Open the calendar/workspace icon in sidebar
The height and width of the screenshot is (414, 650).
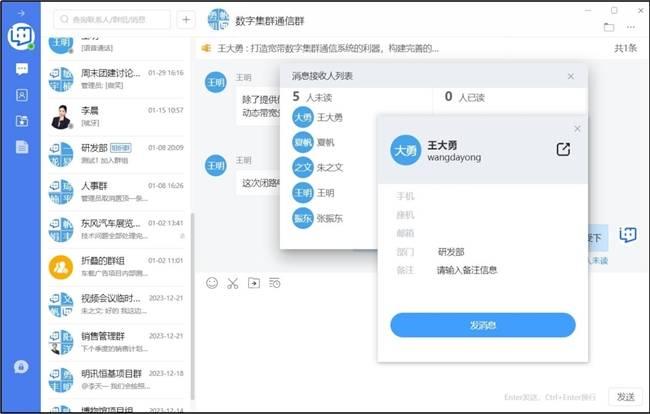point(22,121)
